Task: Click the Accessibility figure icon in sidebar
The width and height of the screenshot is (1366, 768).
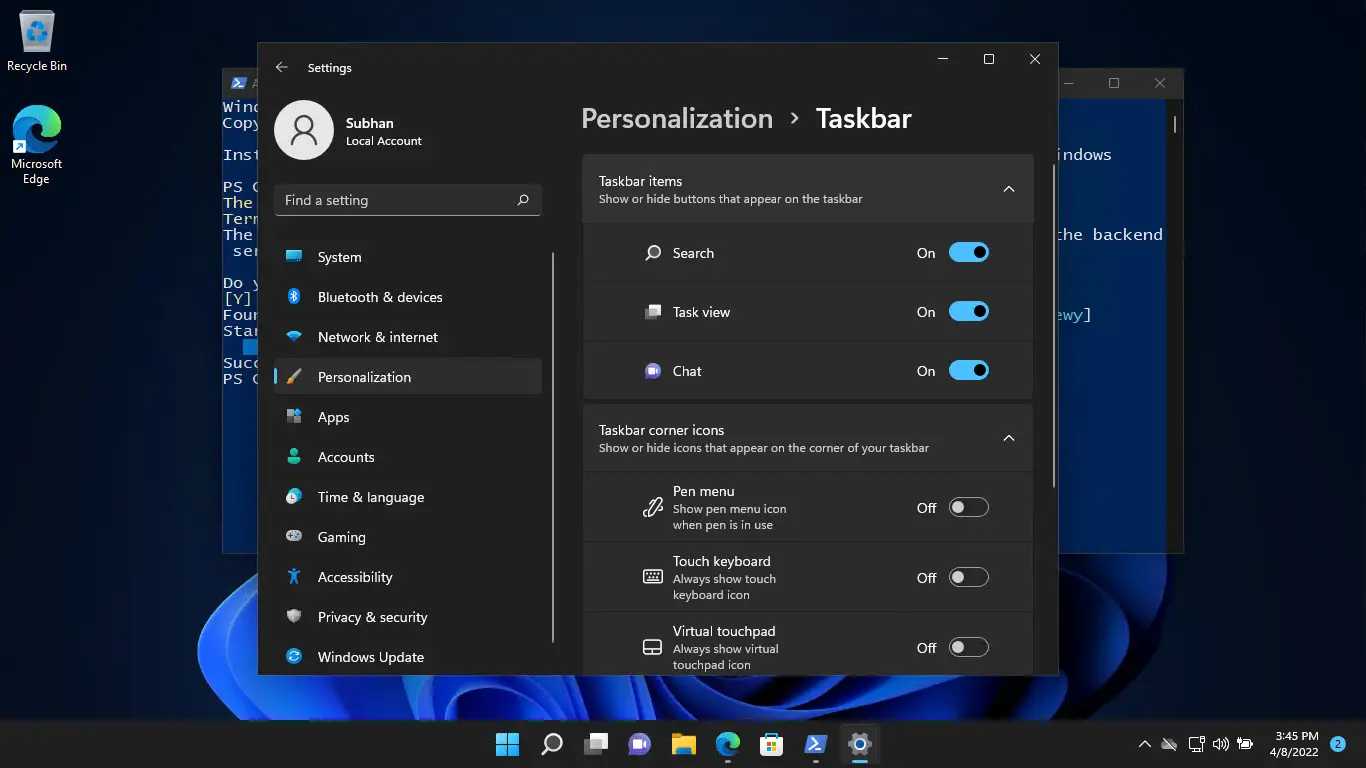Action: [294, 576]
